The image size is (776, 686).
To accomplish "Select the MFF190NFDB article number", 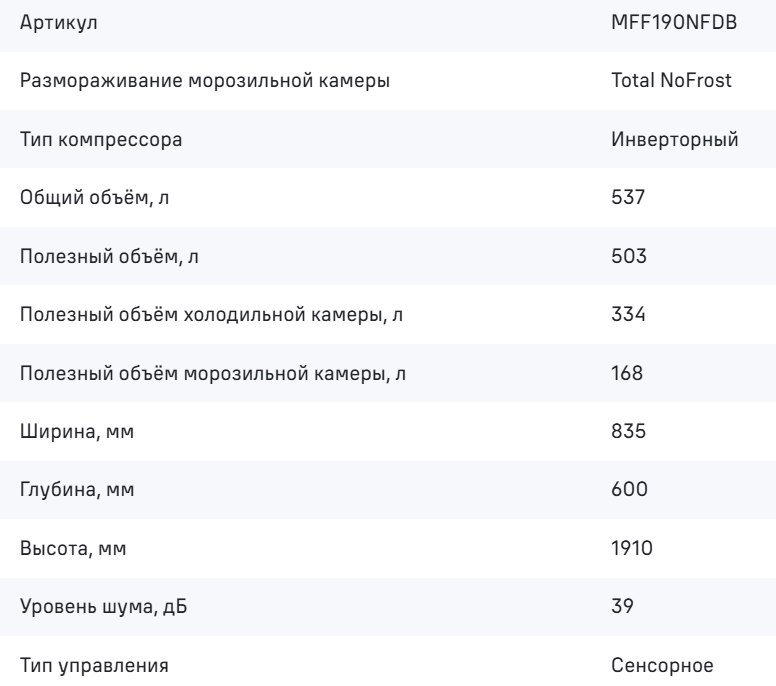I will (x=674, y=22).
